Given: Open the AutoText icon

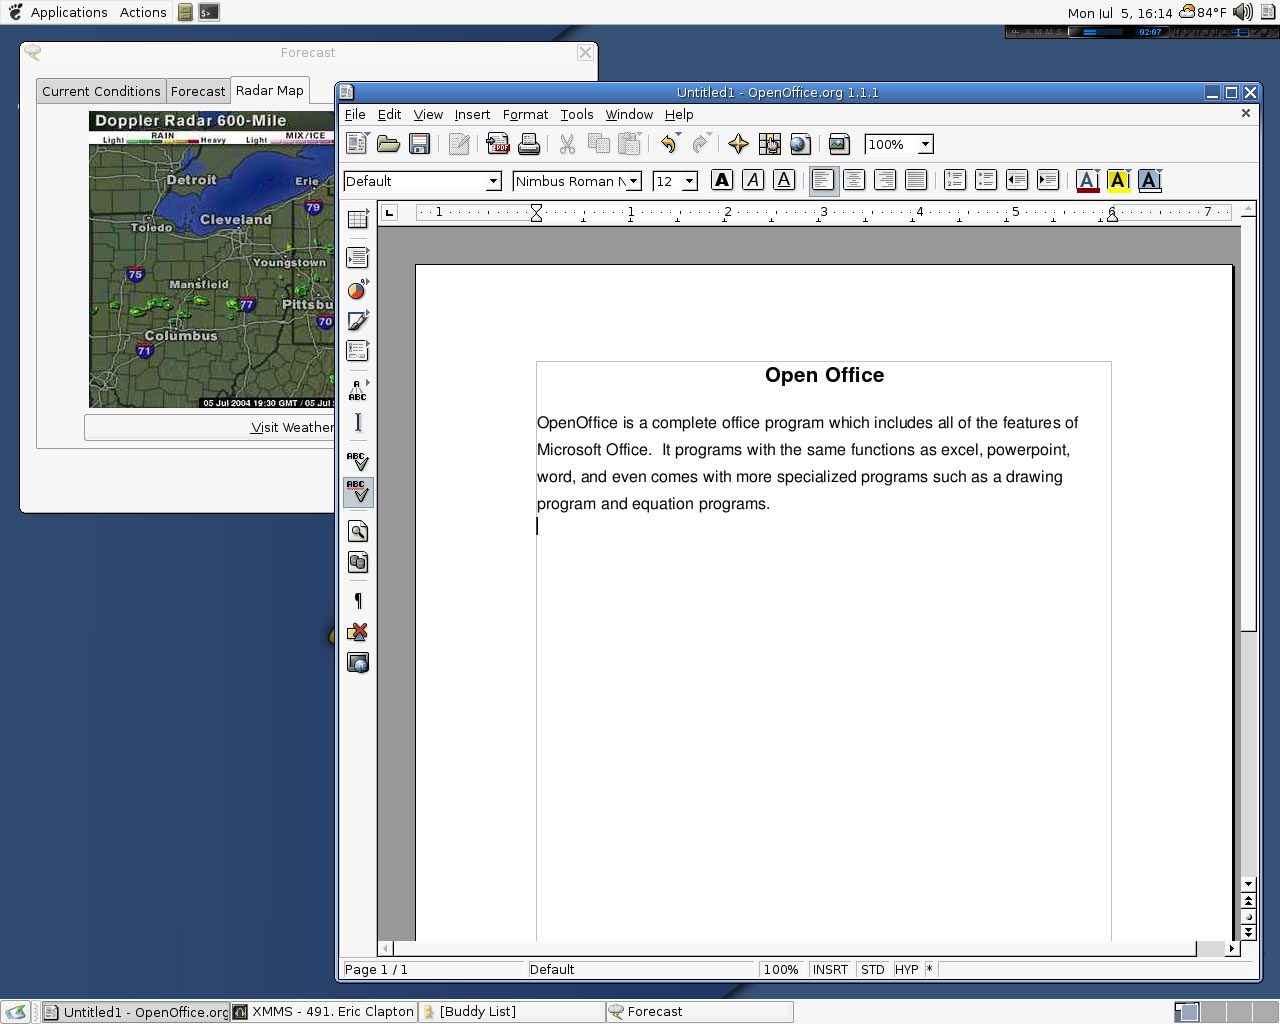Looking at the screenshot, I should coord(358,390).
